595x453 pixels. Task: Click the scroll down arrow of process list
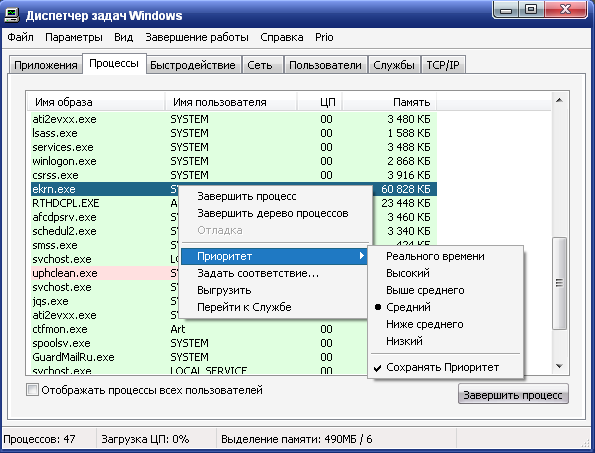(559, 366)
